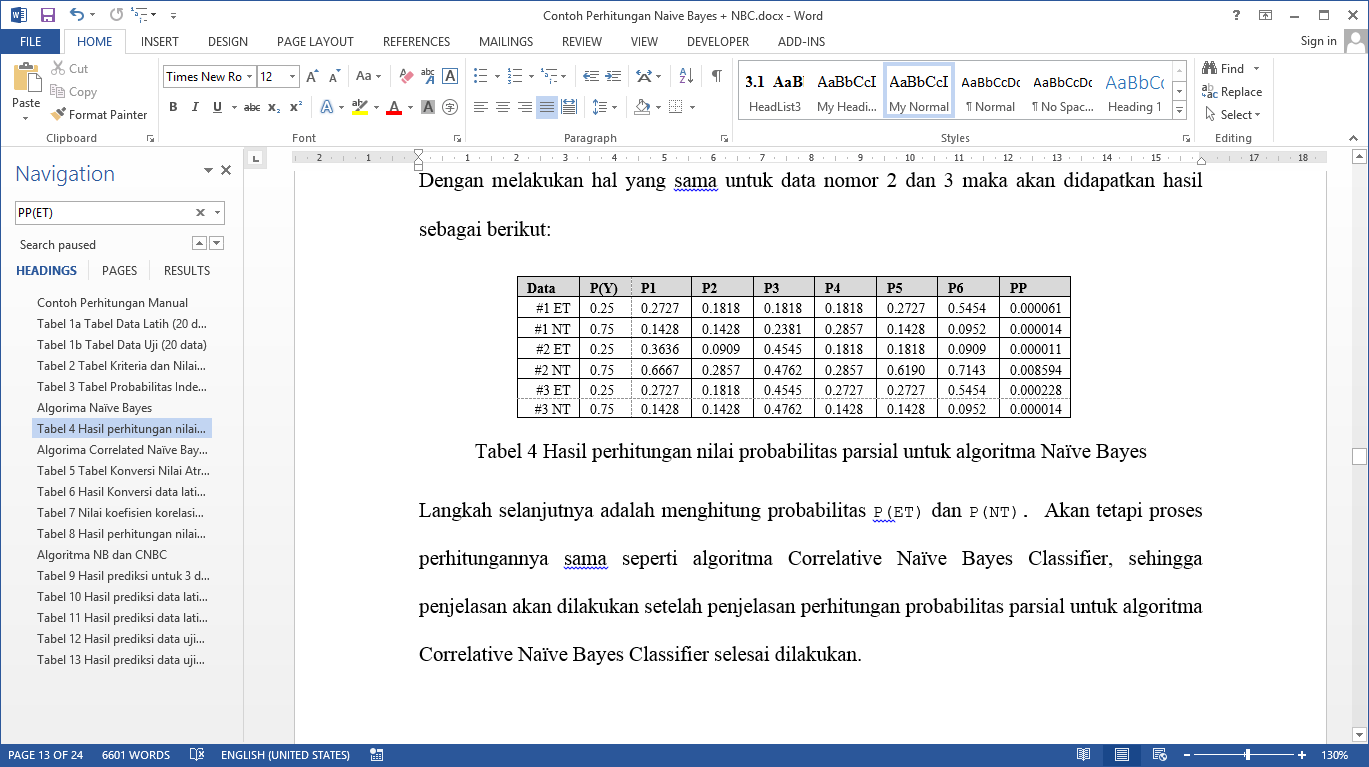
Task: Toggle Justify paragraph alignment
Action: (x=546, y=107)
